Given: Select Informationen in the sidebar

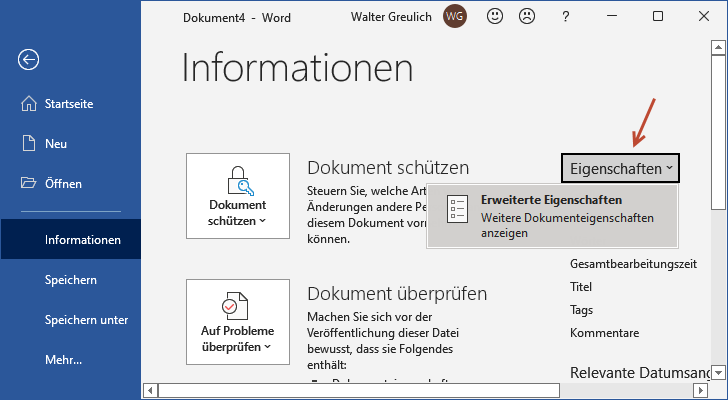Looking at the screenshot, I should coord(82,240).
